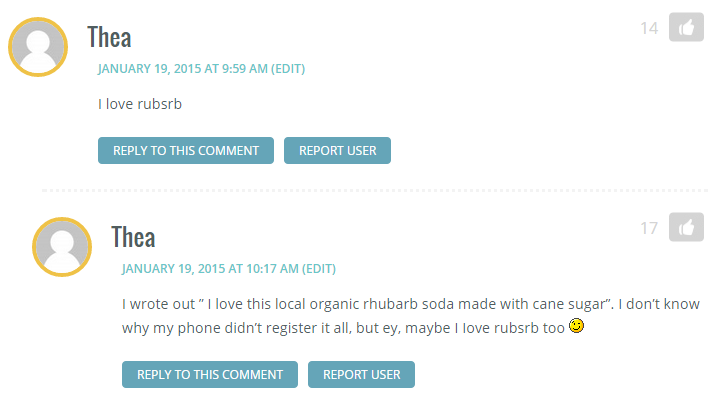Report user on the 9:59 AM comment

337,151
